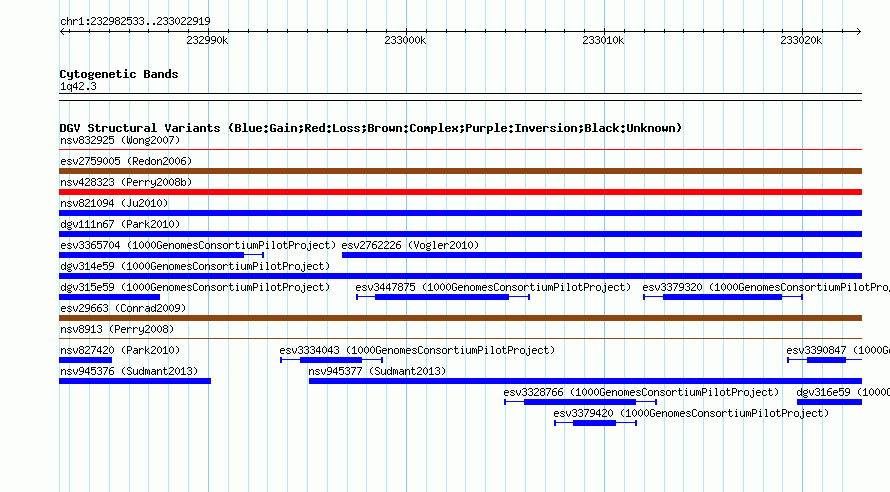This screenshot has width=890, height=492.
Task: Click the 232990k ruler tick label
Action: pyautogui.click(x=207, y=40)
